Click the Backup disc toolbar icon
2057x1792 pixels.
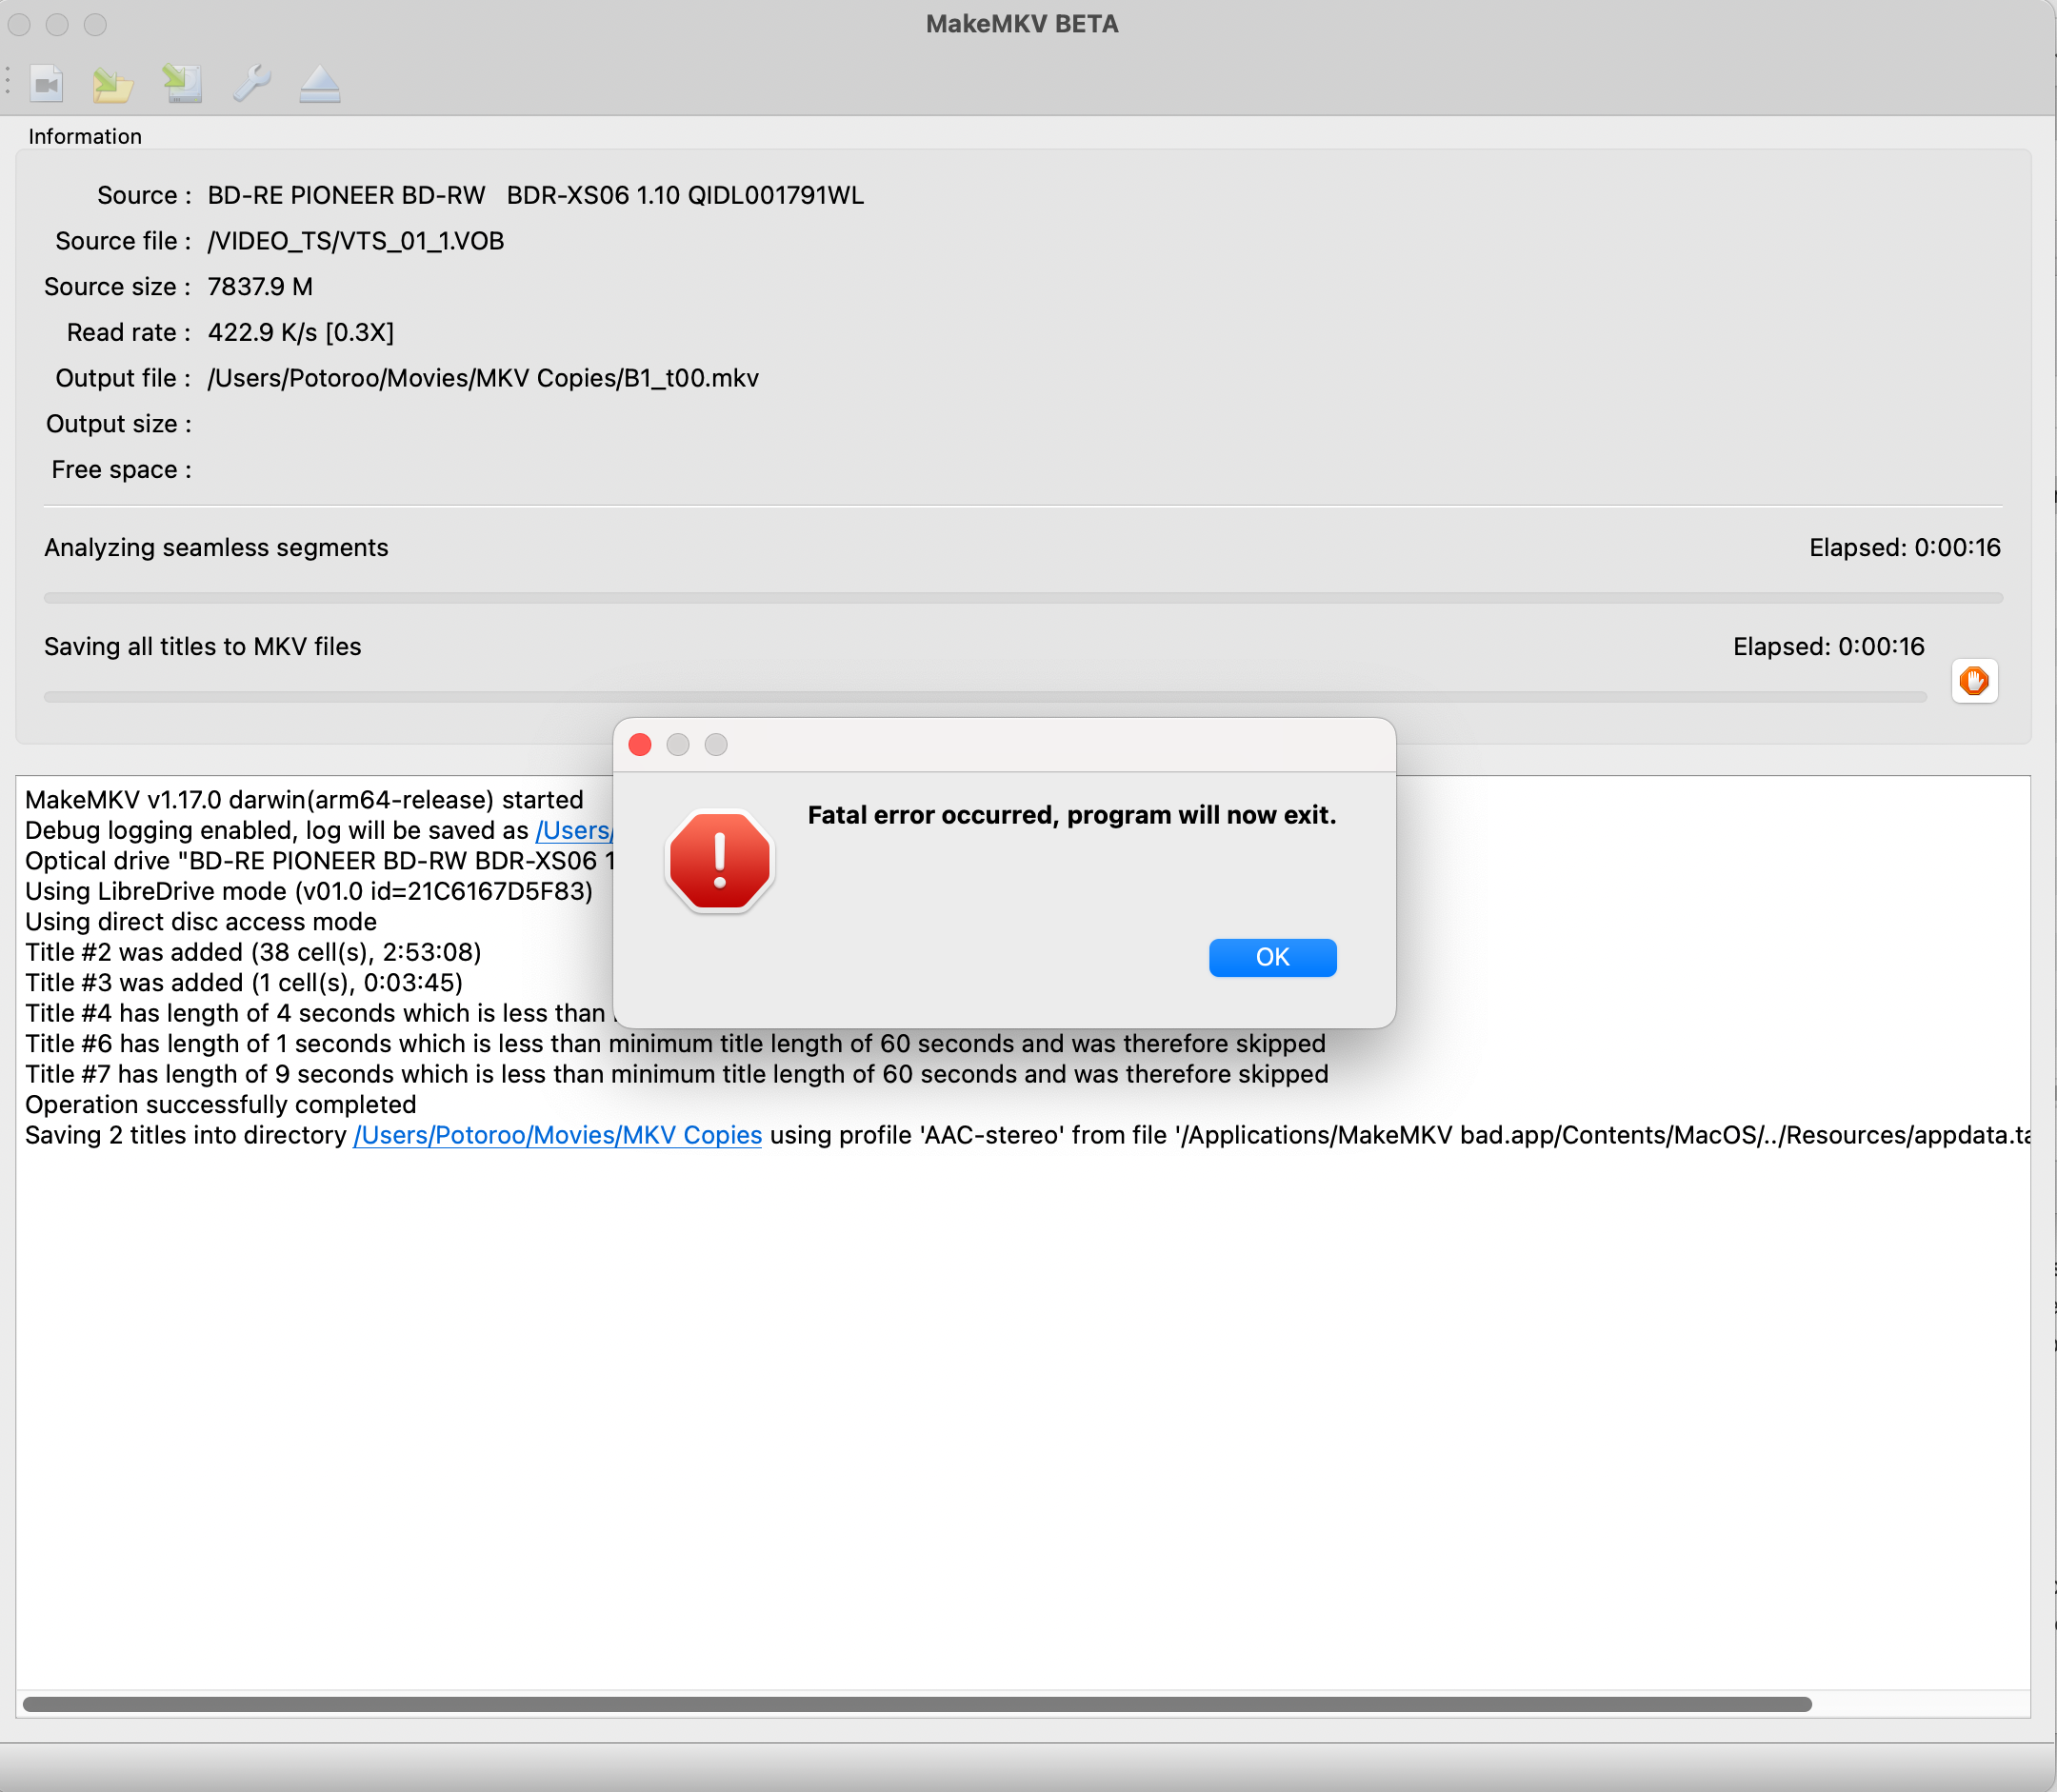[182, 84]
